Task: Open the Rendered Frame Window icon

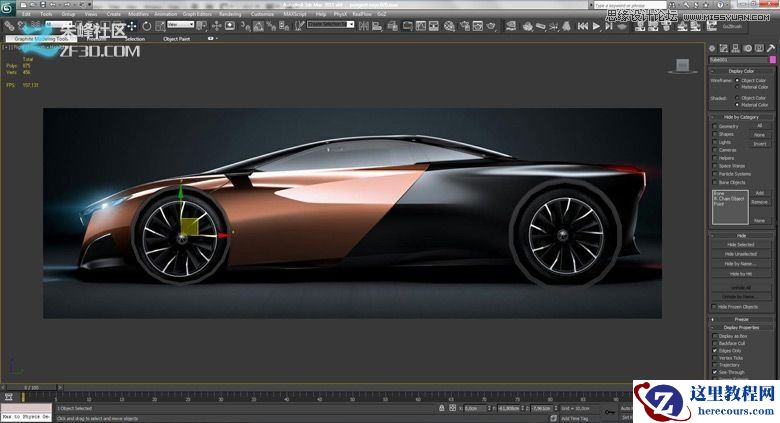Action: click(x=478, y=26)
